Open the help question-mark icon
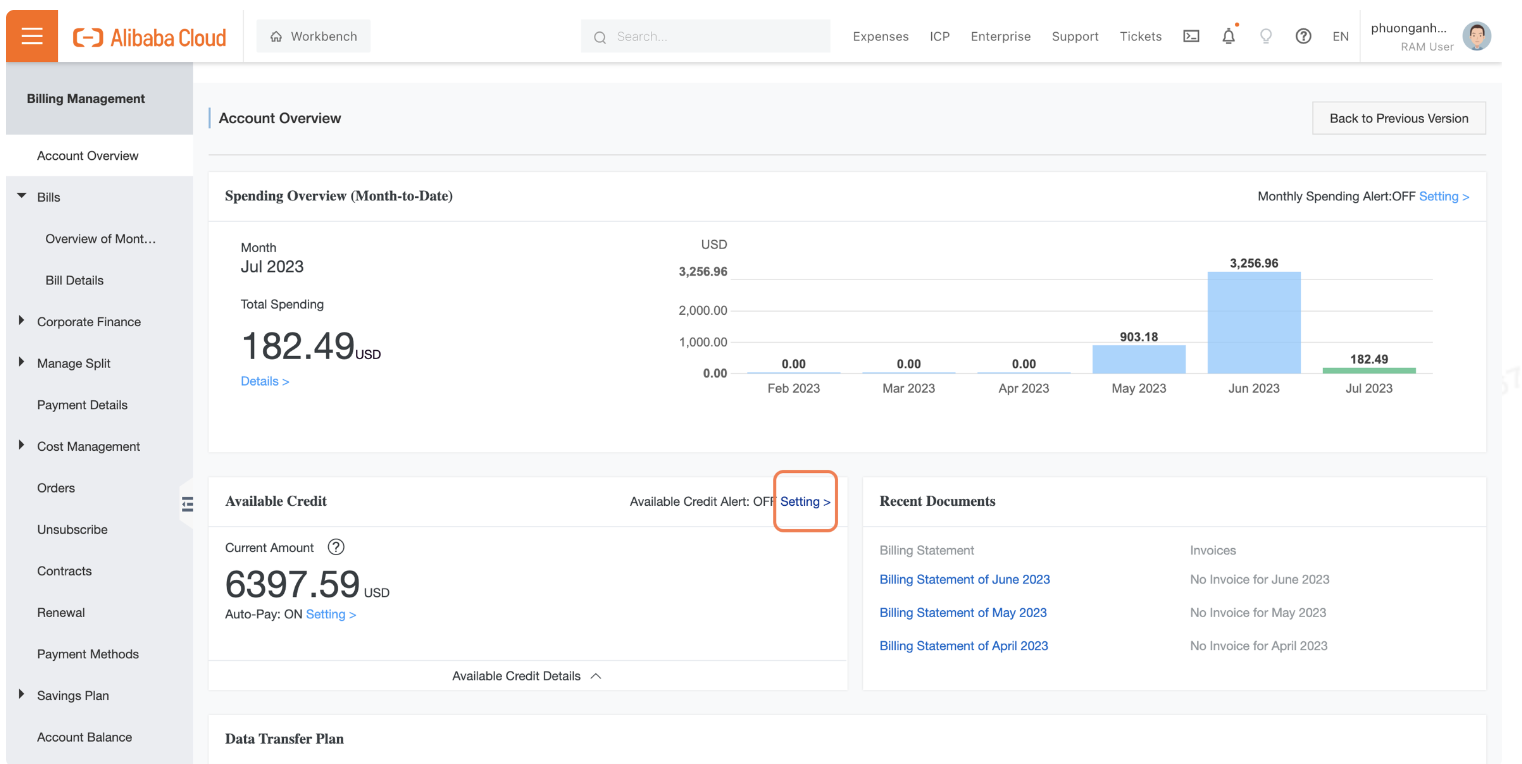Viewport: 1522px width, 764px height. click(1303, 36)
